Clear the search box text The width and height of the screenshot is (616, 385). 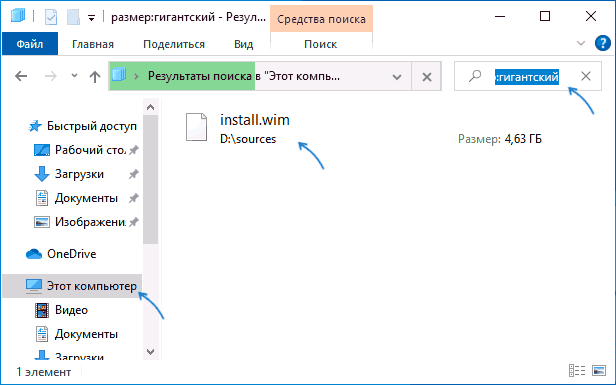click(x=586, y=76)
